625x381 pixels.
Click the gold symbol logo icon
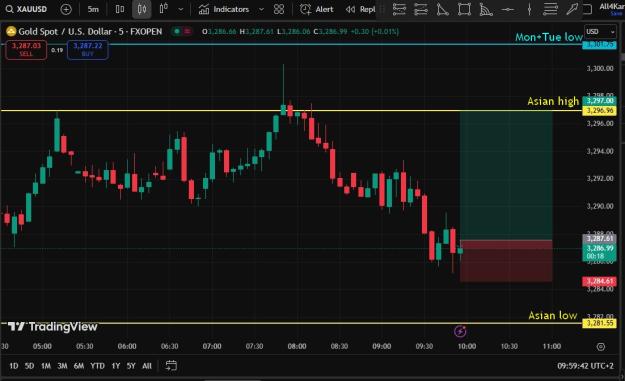[x=11, y=31]
